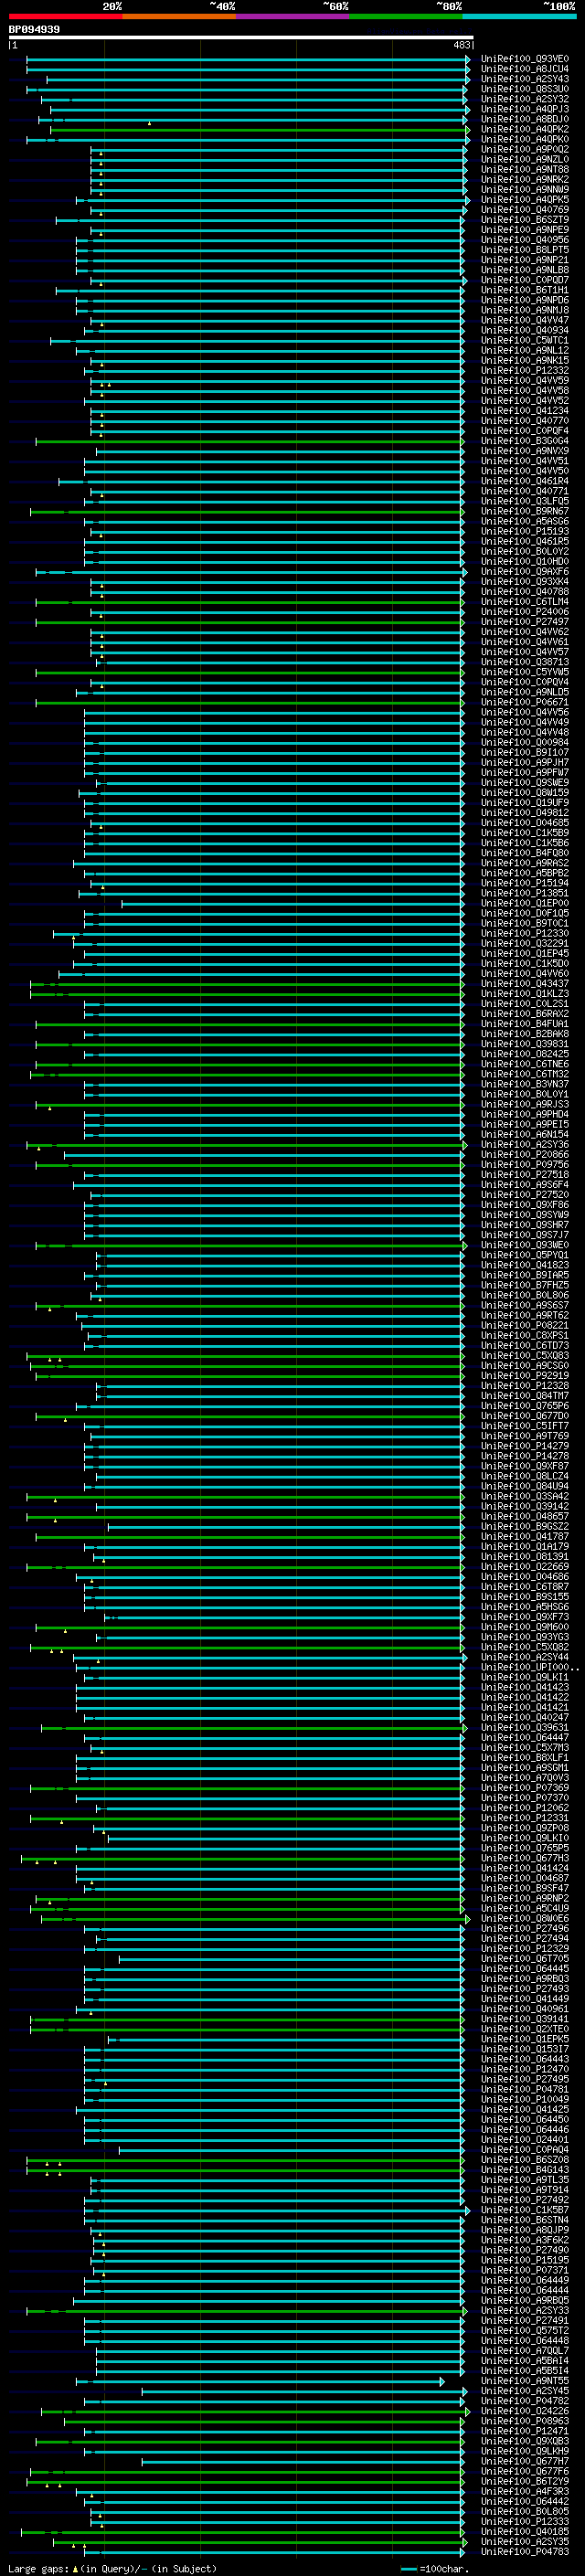Viewport: 585px width, 2576px height.
Task: Click the UniRef100_Q9AXF6 label
Action: click(525, 572)
